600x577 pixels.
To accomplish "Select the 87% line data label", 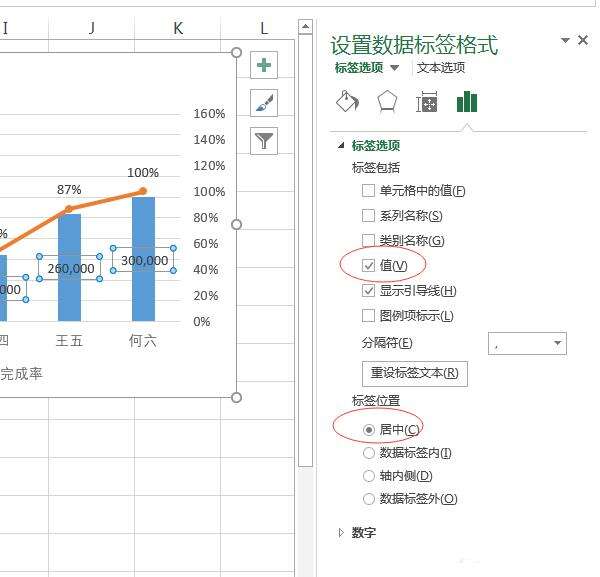I will click(x=69, y=189).
